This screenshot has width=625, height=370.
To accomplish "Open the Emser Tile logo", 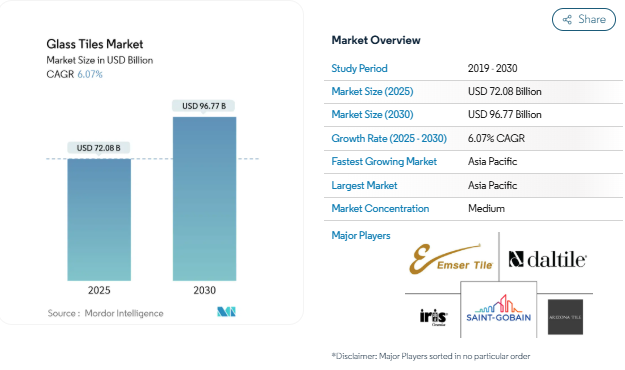I will click(451, 259).
